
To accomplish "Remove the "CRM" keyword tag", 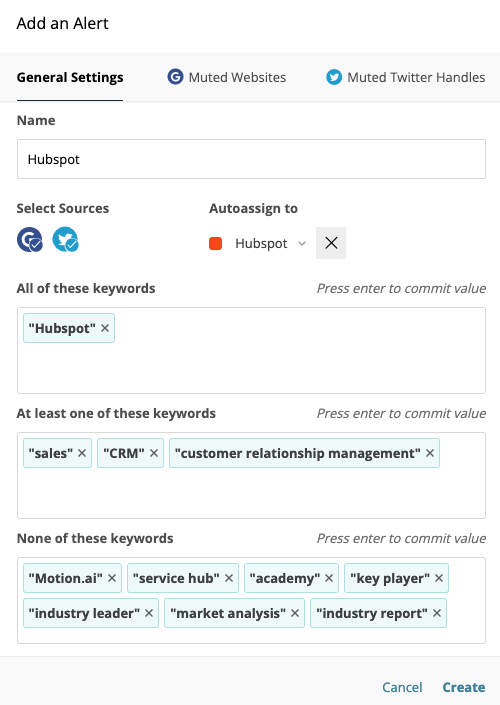I will 154,453.
